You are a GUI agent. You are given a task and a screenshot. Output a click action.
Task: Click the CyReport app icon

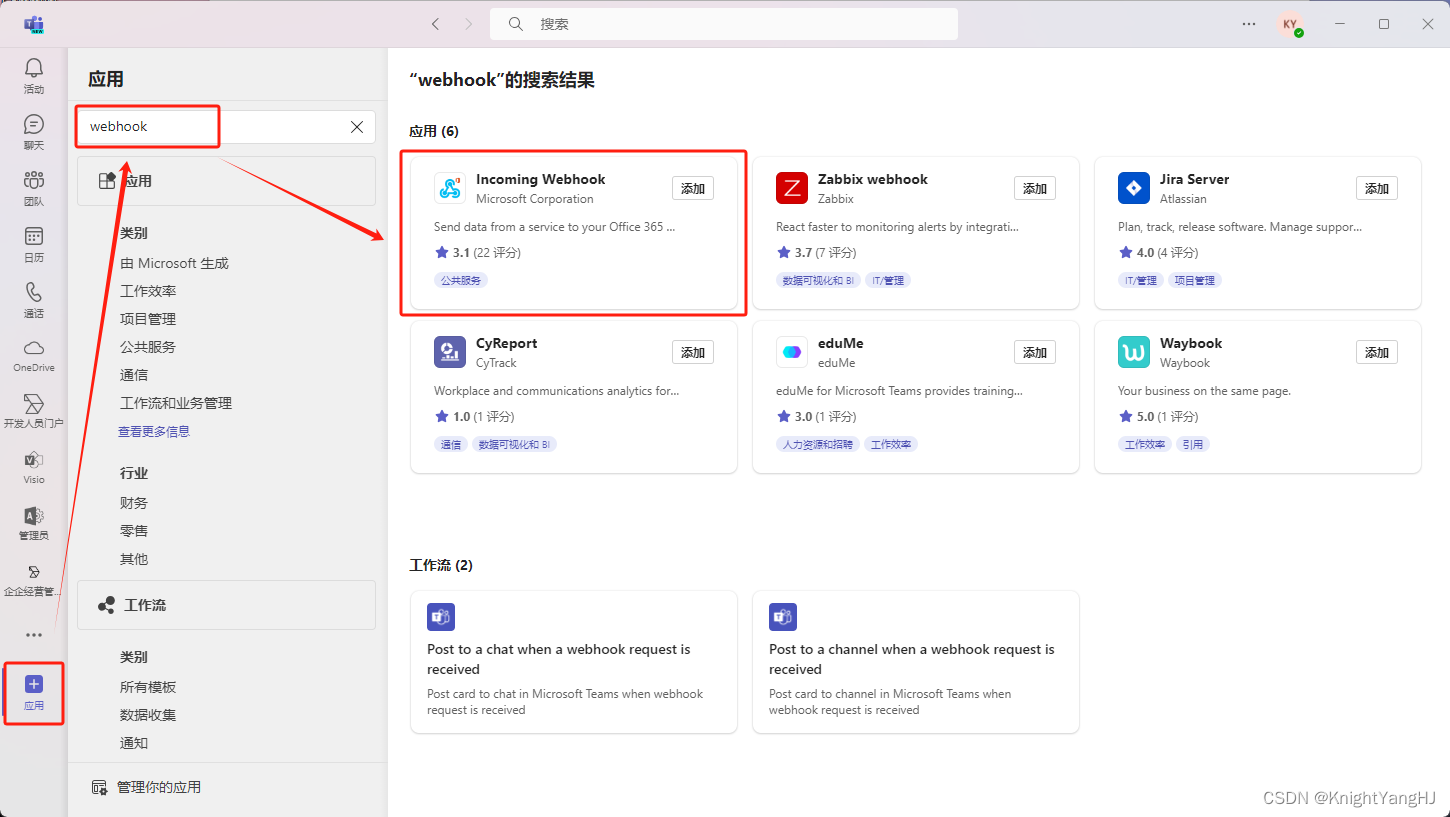(450, 352)
